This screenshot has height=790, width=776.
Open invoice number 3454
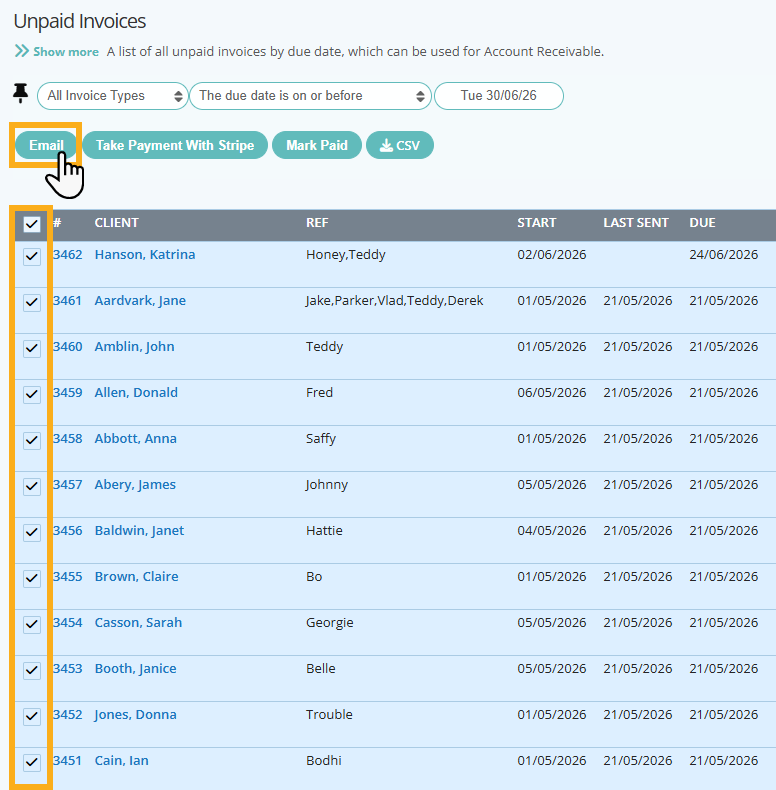pos(68,622)
